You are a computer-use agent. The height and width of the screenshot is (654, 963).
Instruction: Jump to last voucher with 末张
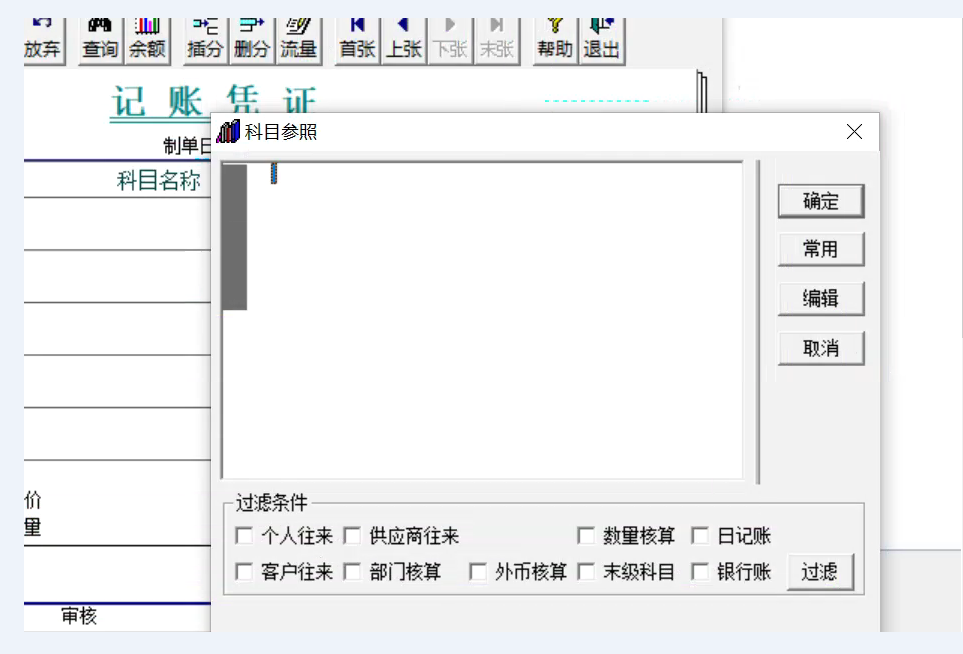coord(496,41)
